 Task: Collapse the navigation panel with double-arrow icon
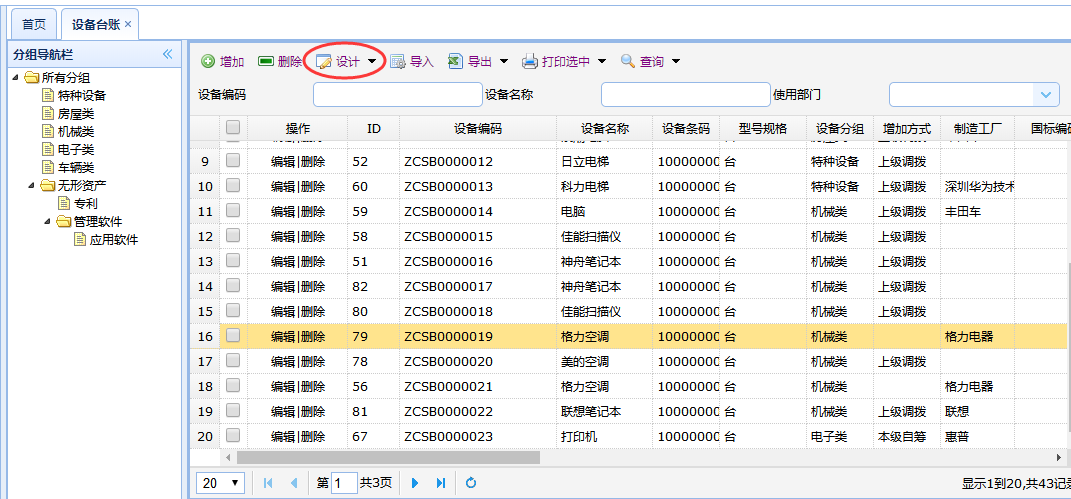(168, 54)
